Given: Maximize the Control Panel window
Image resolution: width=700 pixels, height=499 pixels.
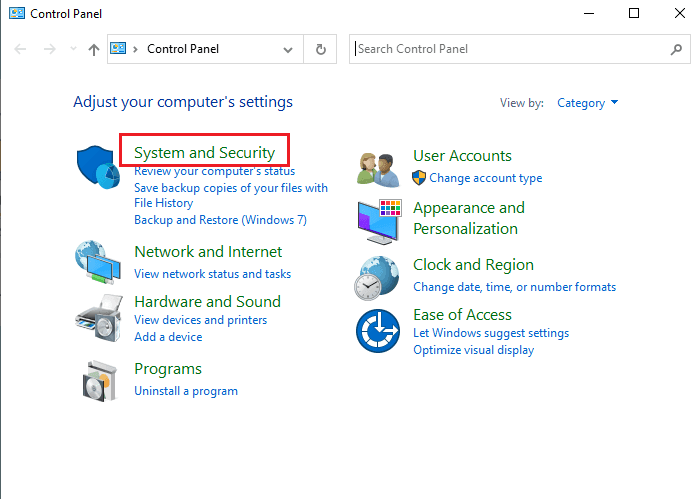Looking at the screenshot, I should (x=634, y=13).
